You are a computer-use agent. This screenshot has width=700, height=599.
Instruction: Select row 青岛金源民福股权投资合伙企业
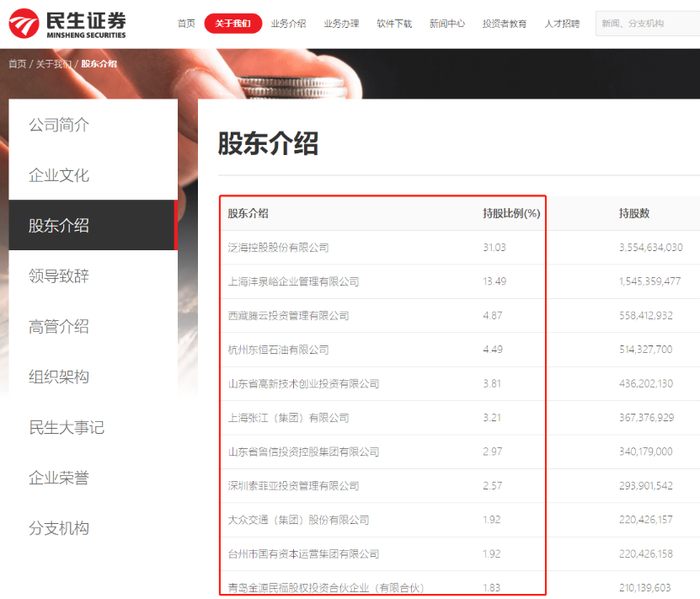(459, 585)
